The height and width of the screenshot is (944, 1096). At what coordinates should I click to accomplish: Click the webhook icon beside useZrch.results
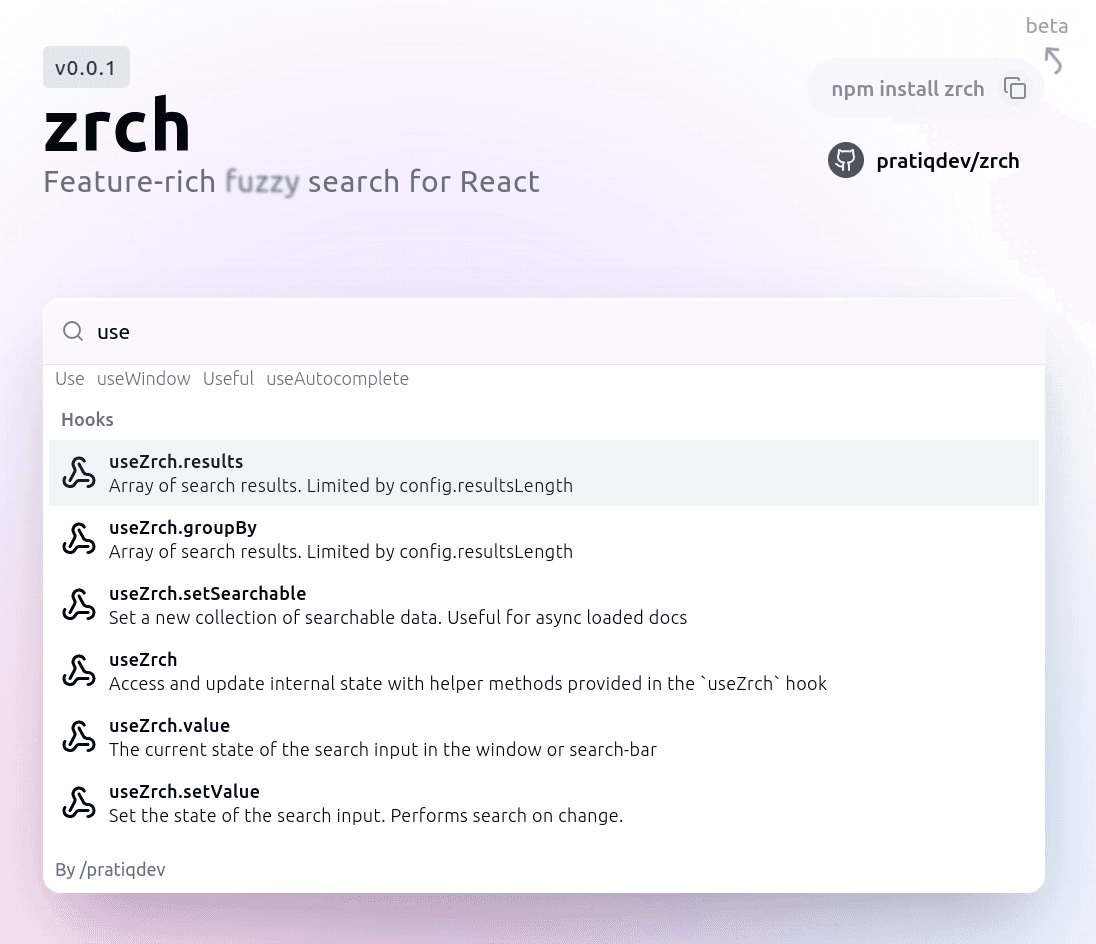(79, 473)
